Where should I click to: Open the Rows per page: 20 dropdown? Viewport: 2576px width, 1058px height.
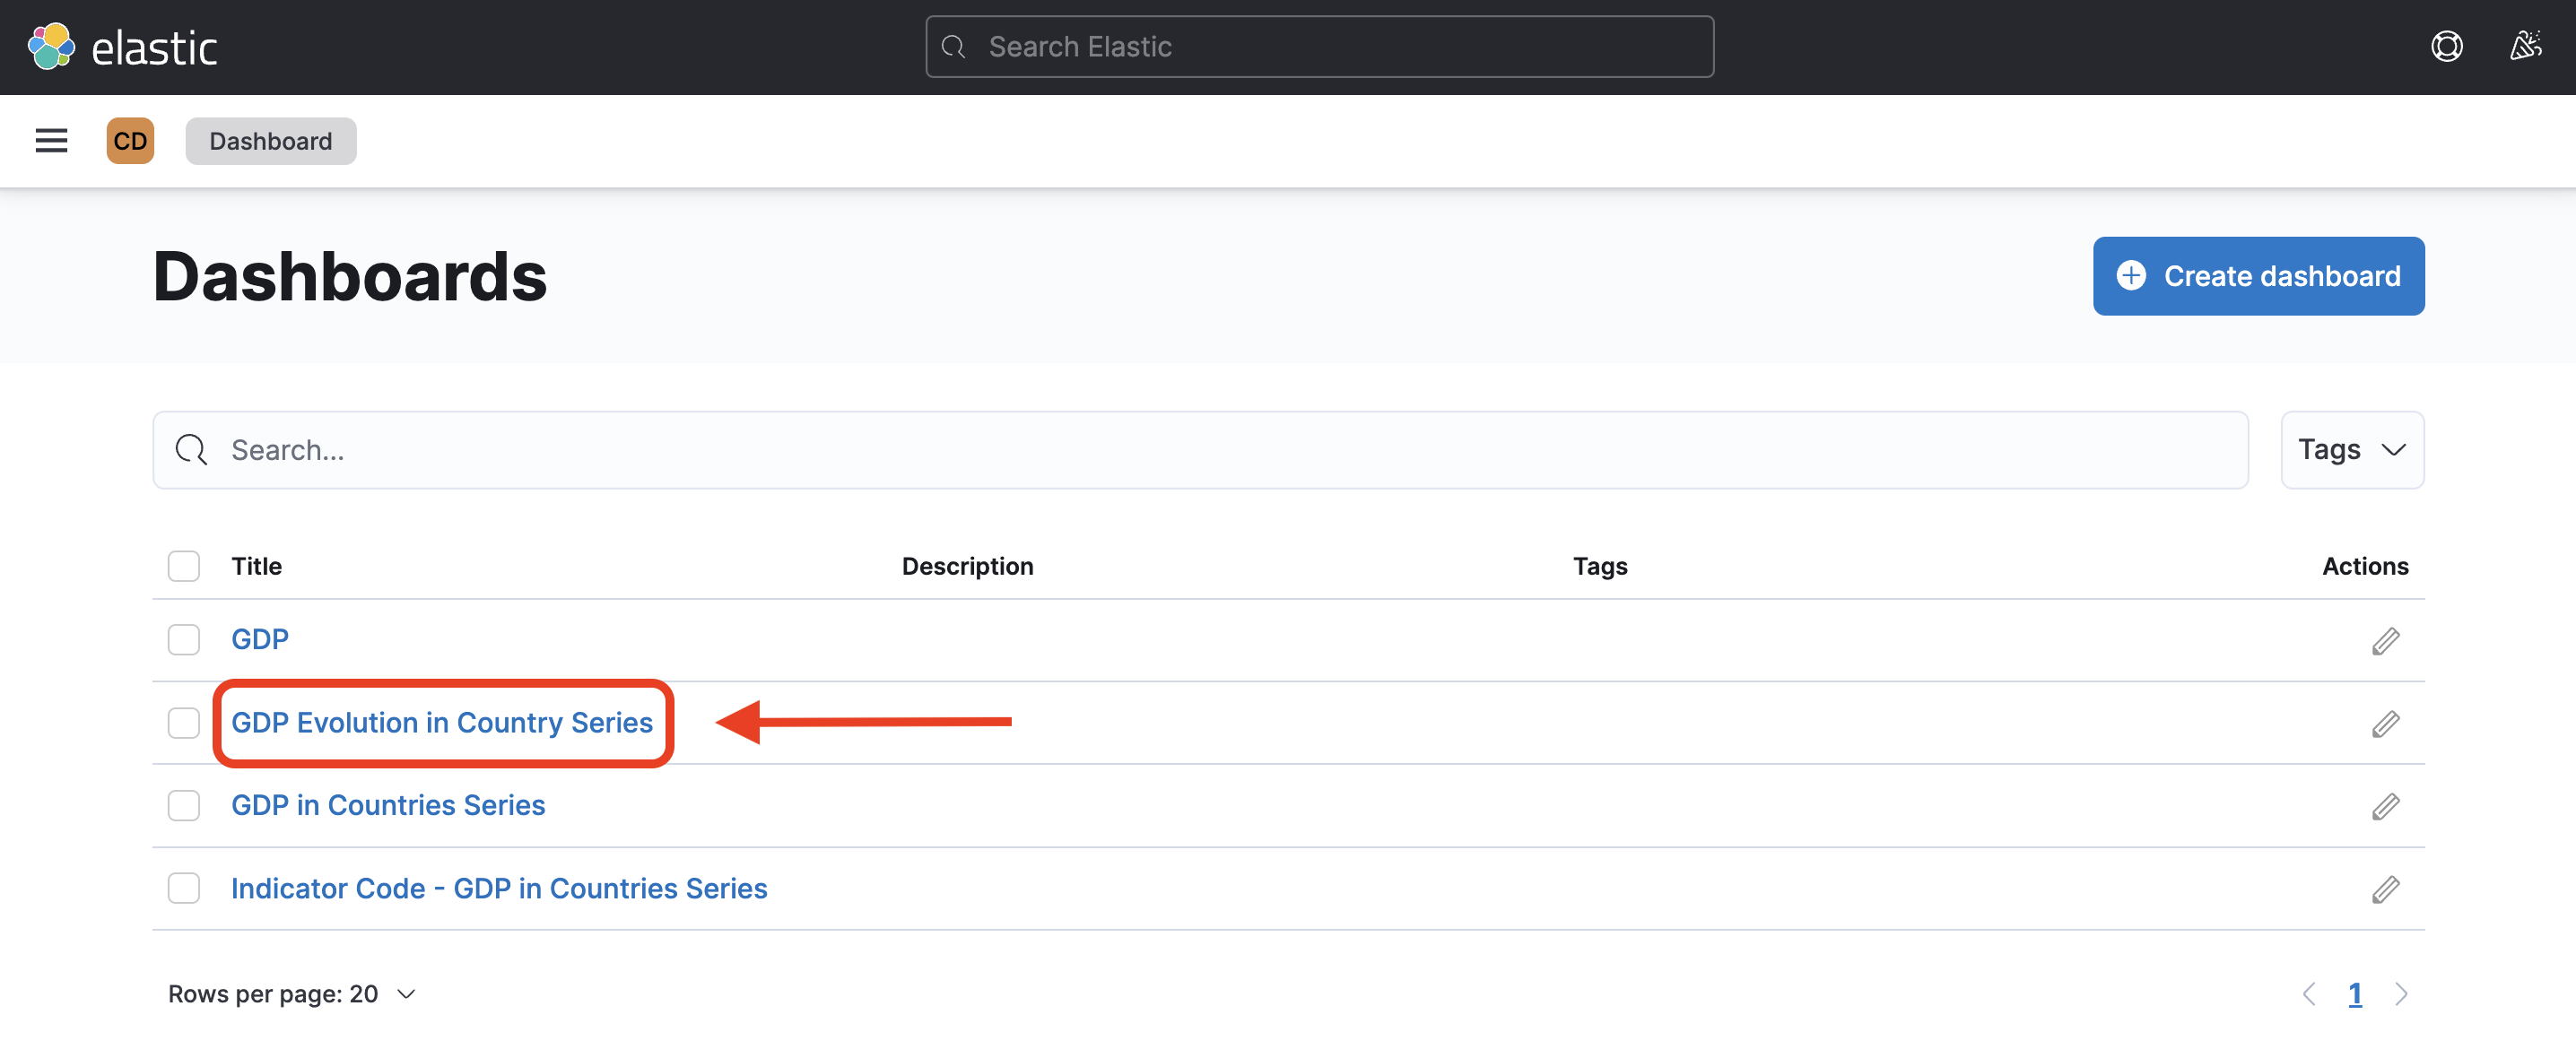click(291, 994)
